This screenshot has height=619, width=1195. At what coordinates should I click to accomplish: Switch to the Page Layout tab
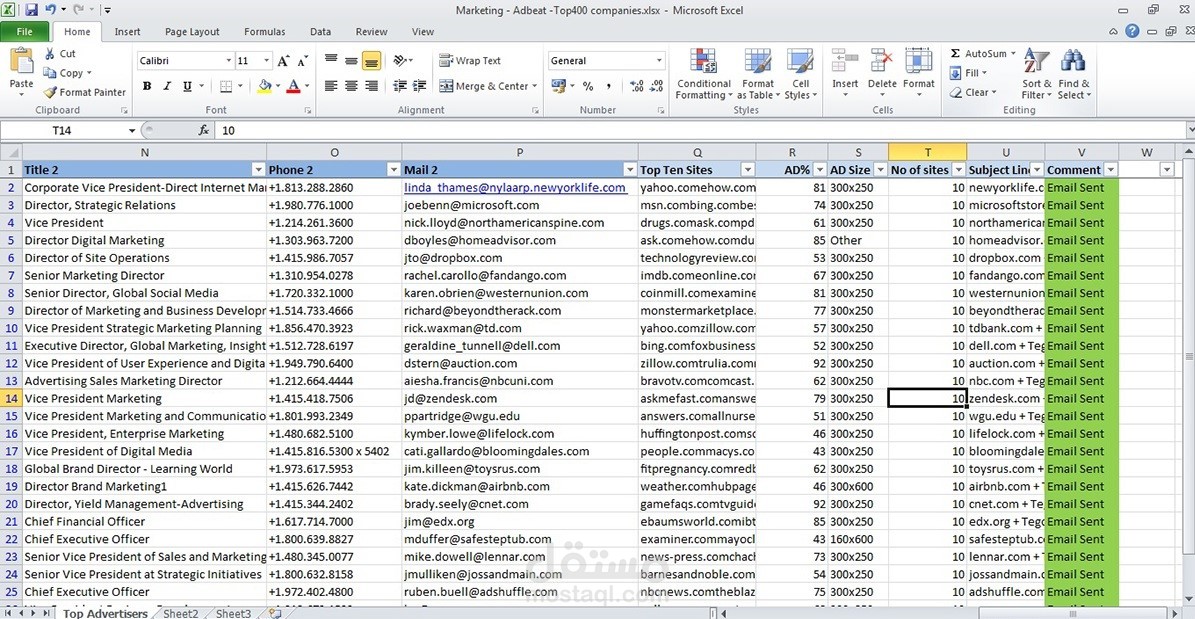click(x=192, y=32)
